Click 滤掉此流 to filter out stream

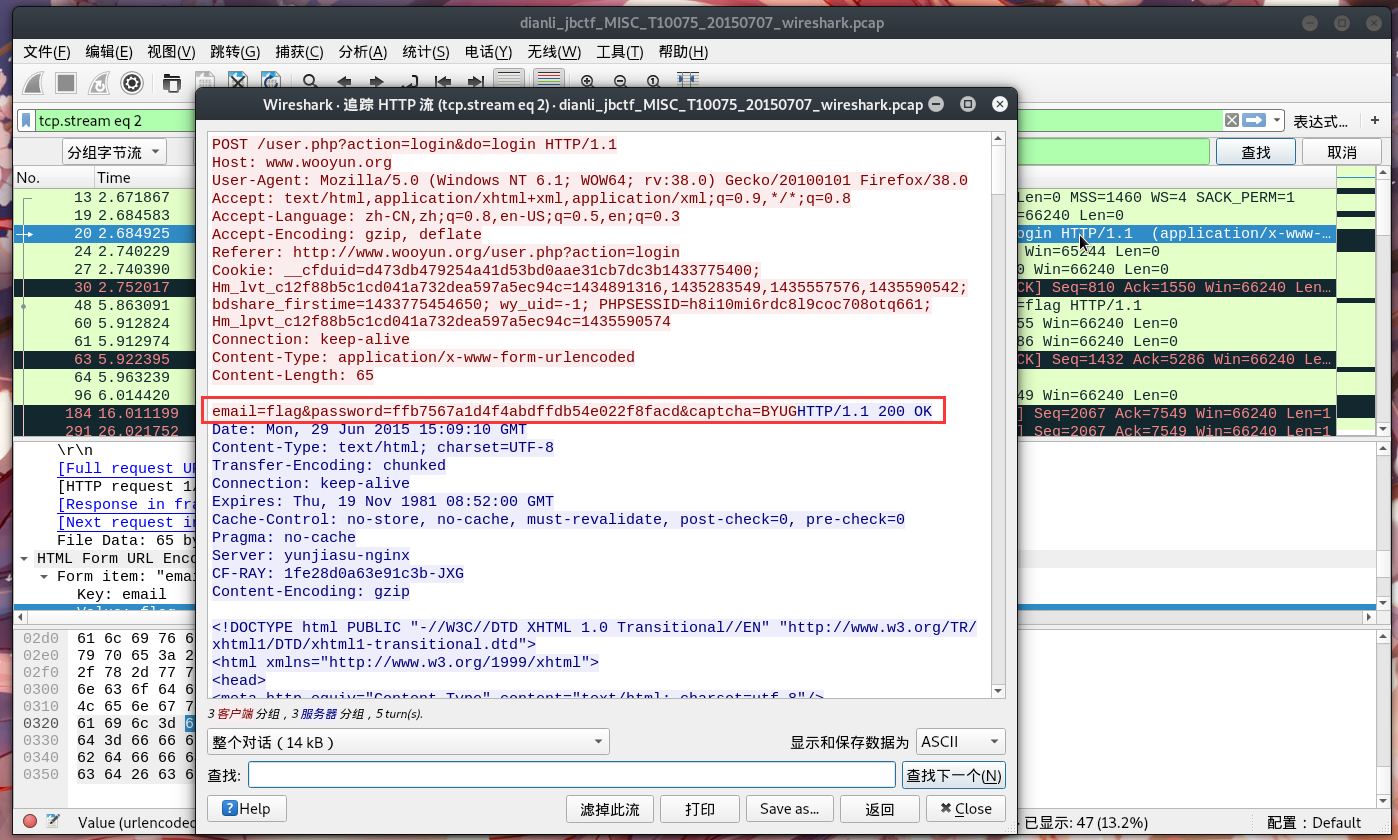pos(610,809)
